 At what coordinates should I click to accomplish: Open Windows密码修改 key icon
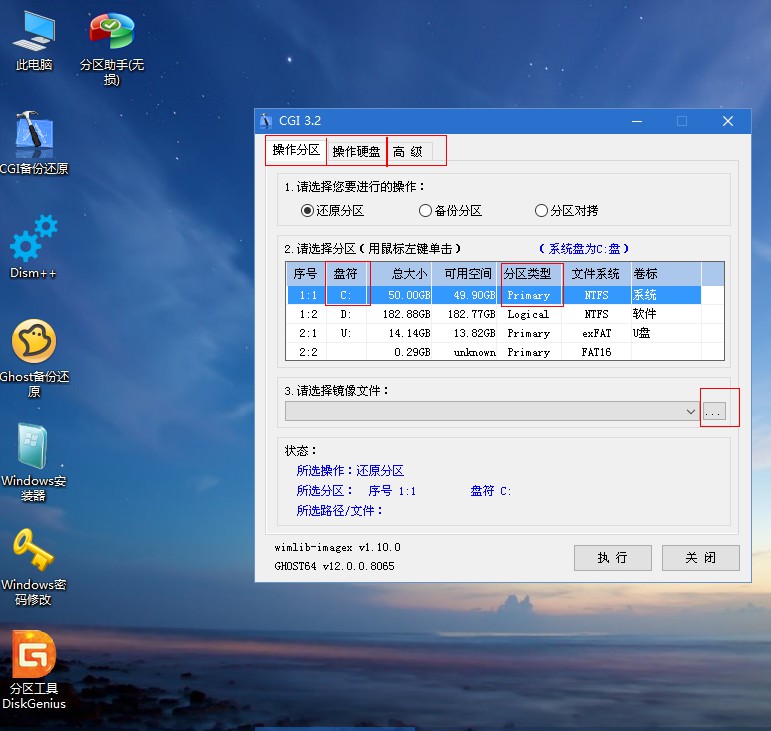33,566
